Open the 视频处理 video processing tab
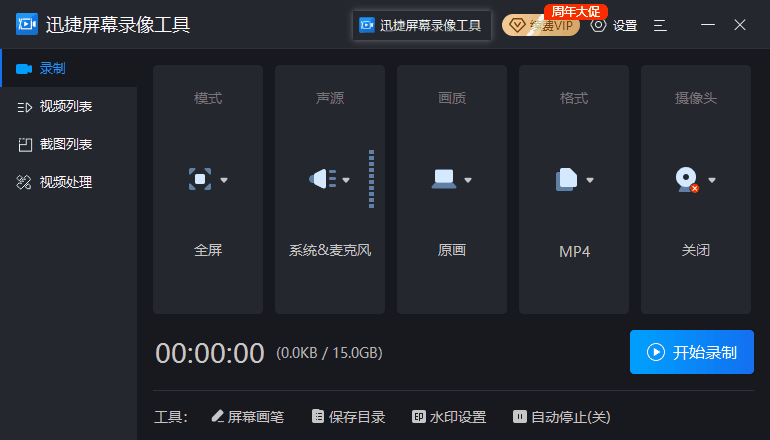The width and height of the screenshot is (770, 440). [69, 182]
